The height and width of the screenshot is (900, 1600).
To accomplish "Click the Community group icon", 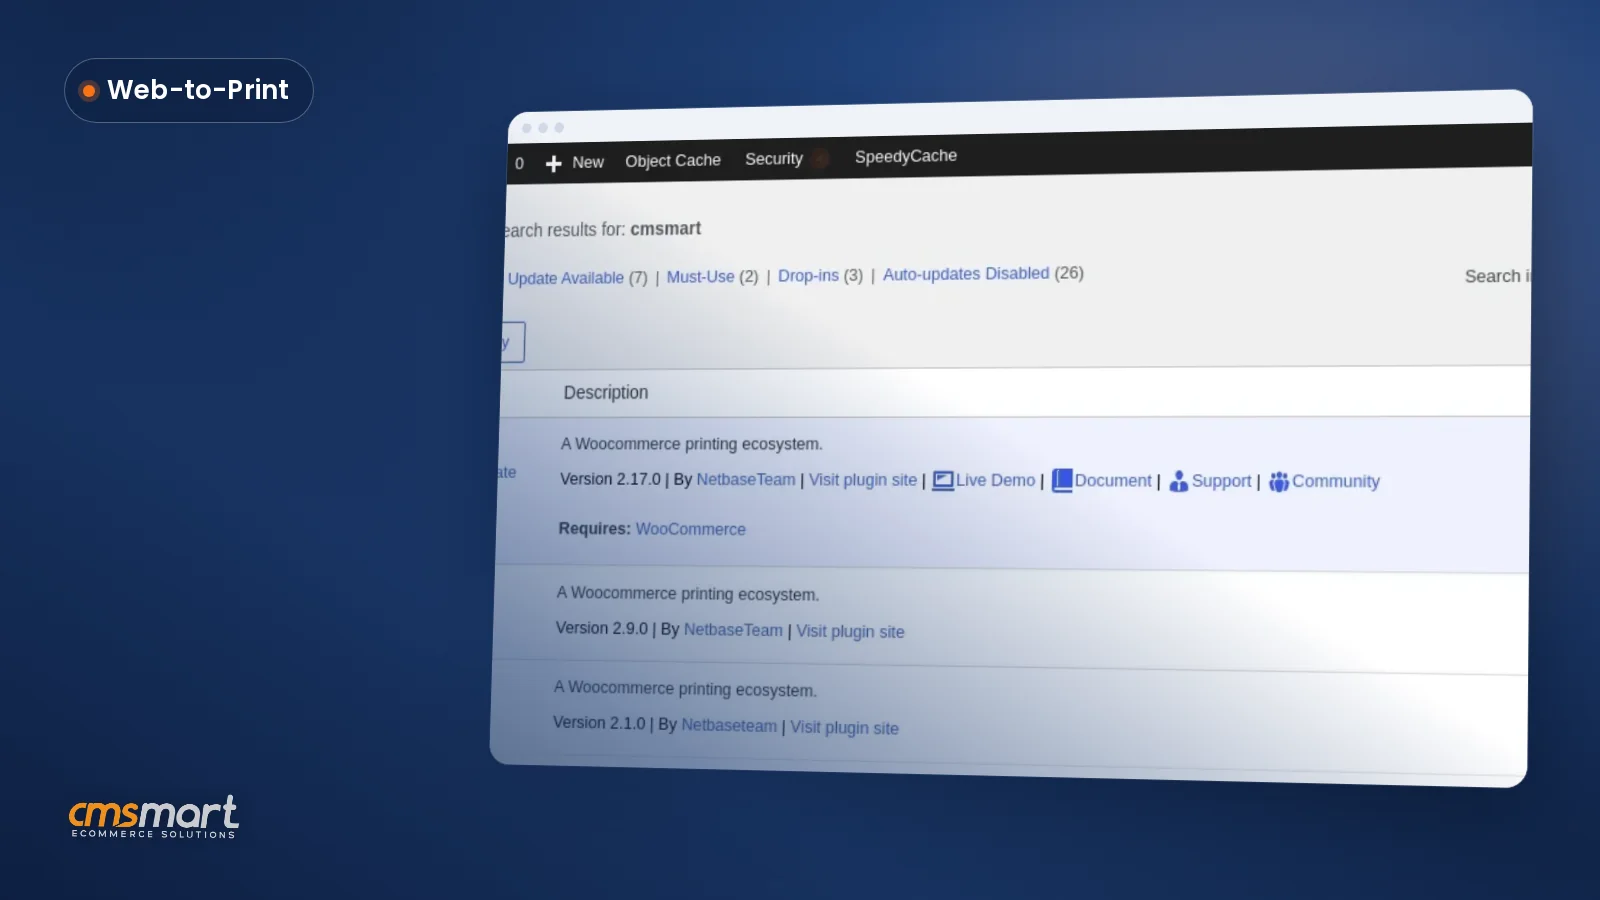I will click(1279, 482).
